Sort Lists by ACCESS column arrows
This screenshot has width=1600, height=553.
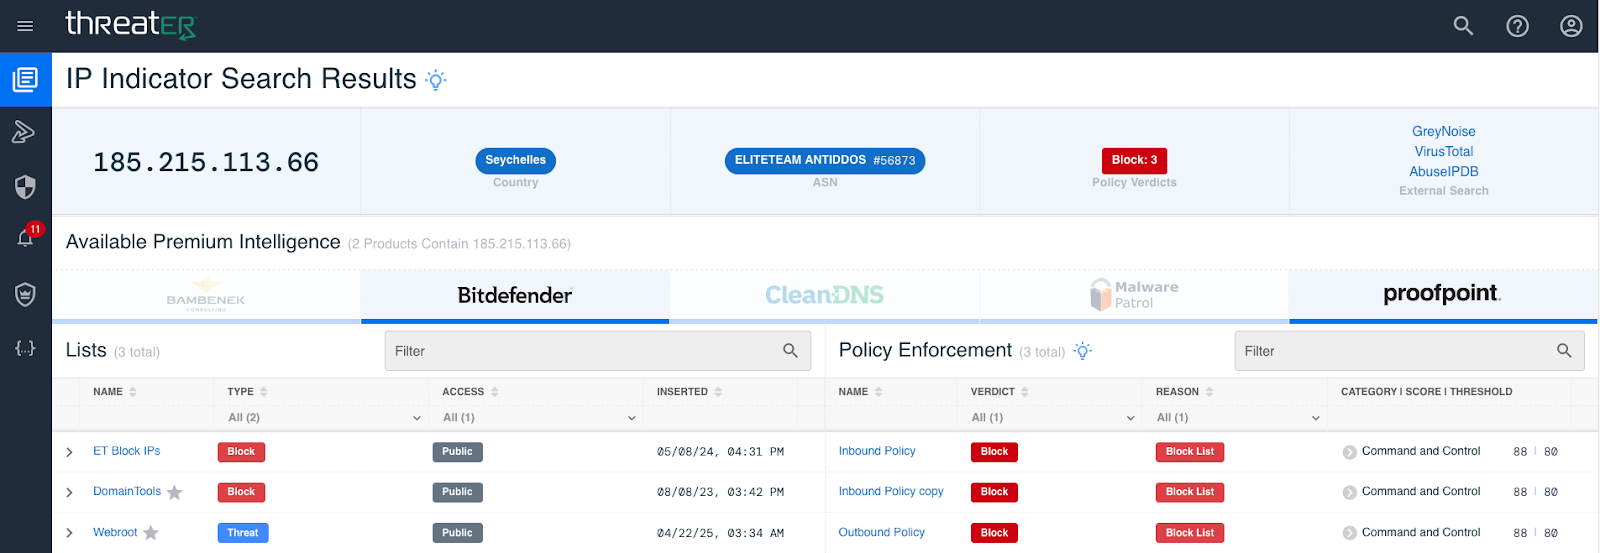494,392
